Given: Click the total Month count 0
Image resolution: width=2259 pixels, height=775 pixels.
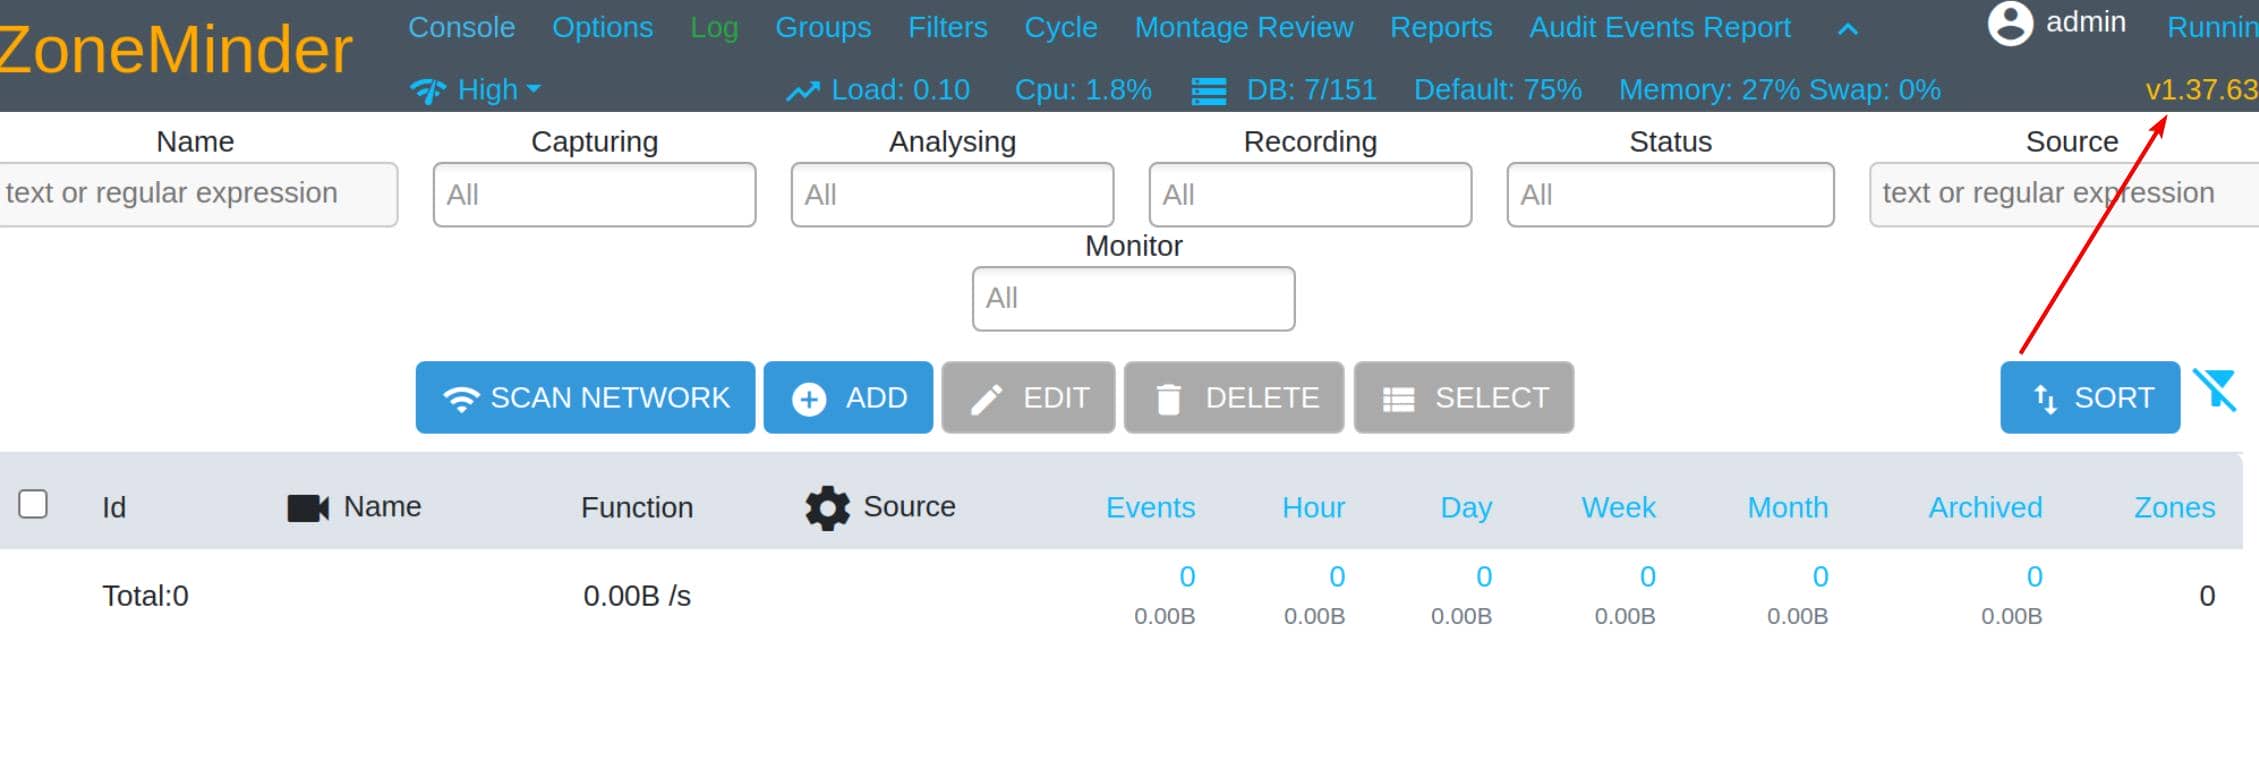Looking at the screenshot, I should tap(1820, 577).
